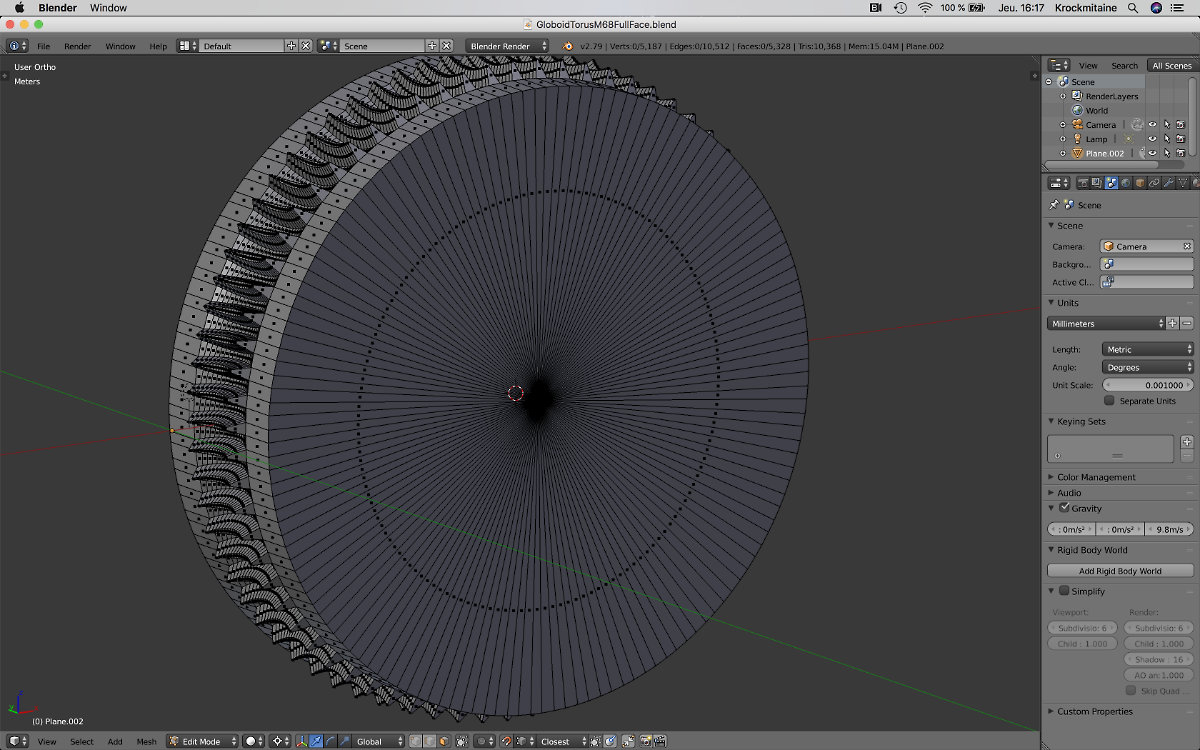Viewport: 1200px width, 750px height.
Task: Click the 3D manipulator axes toggle icon
Action: (302, 741)
